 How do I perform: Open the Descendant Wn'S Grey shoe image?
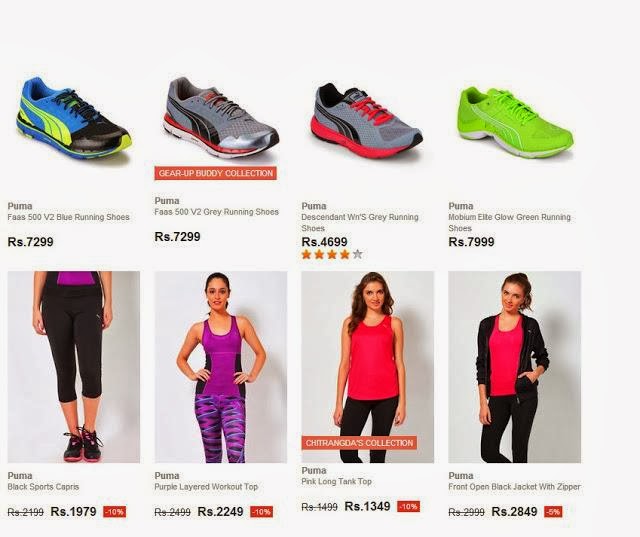[368, 121]
